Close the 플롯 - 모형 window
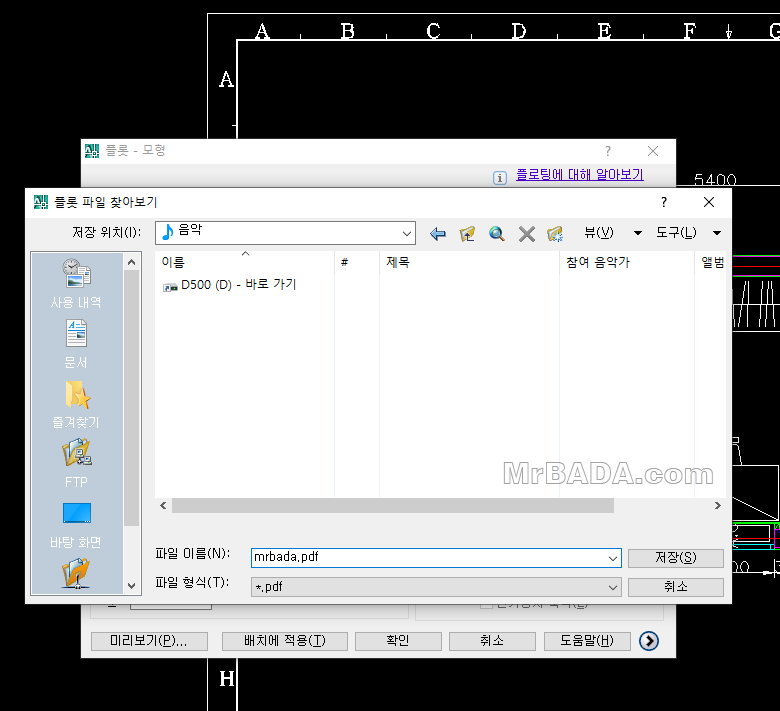Viewport: 780px width, 711px height. coord(653,151)
